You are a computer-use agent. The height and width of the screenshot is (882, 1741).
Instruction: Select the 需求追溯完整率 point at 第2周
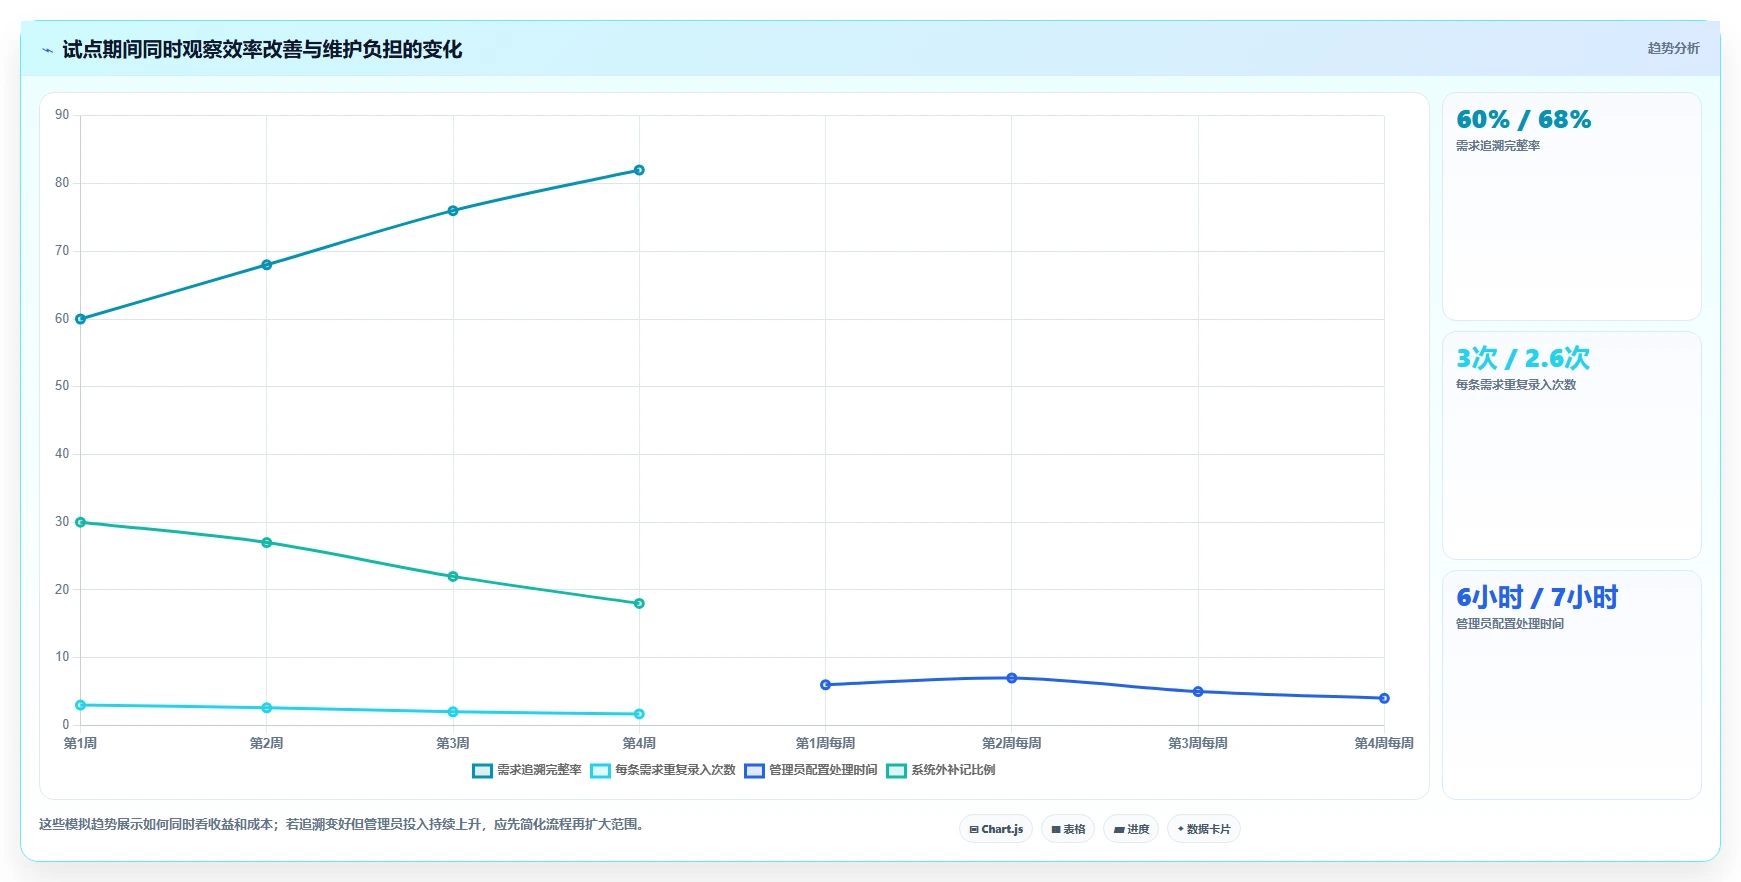(267, 265)
